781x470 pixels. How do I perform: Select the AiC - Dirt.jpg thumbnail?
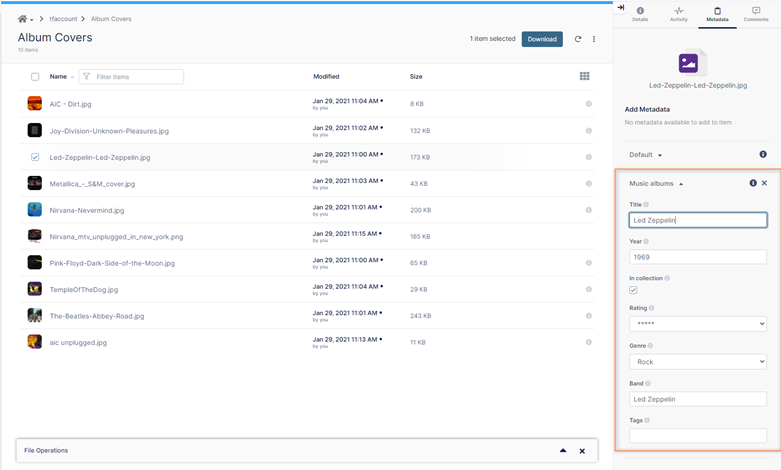(34, 104)
